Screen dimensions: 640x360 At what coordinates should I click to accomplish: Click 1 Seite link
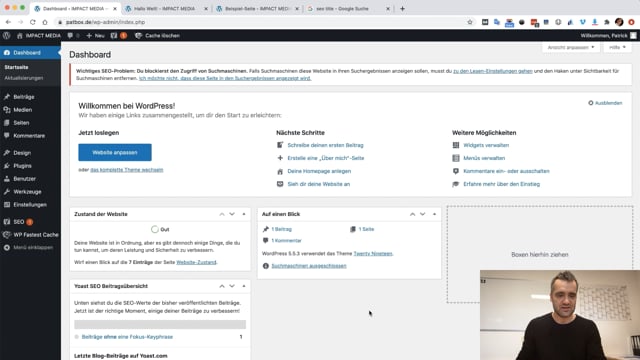[x=366, y=229]
